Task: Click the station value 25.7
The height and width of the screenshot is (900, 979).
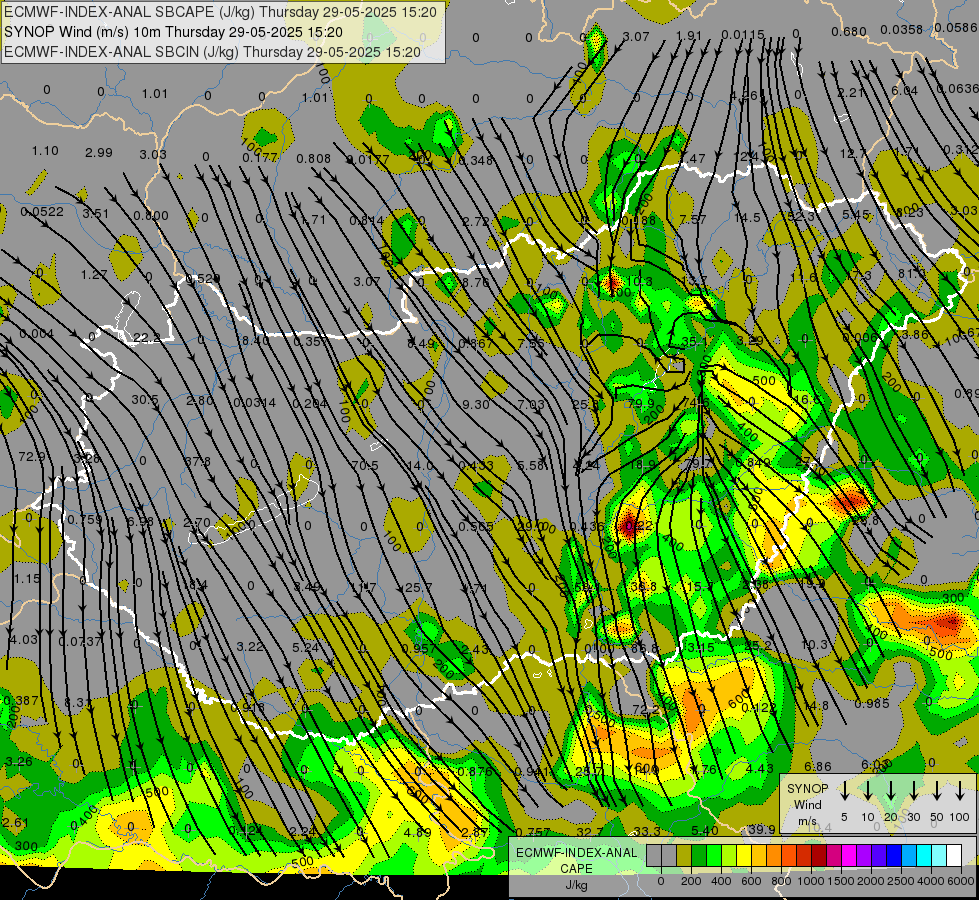Action: point(419,588)
